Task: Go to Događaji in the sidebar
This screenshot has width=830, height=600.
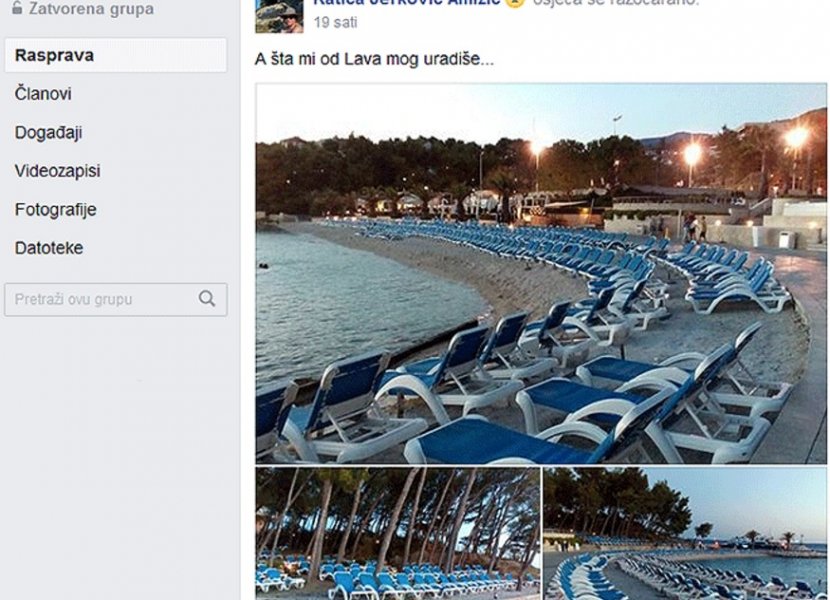Action: pyautogui.click(x=48, y=132)
